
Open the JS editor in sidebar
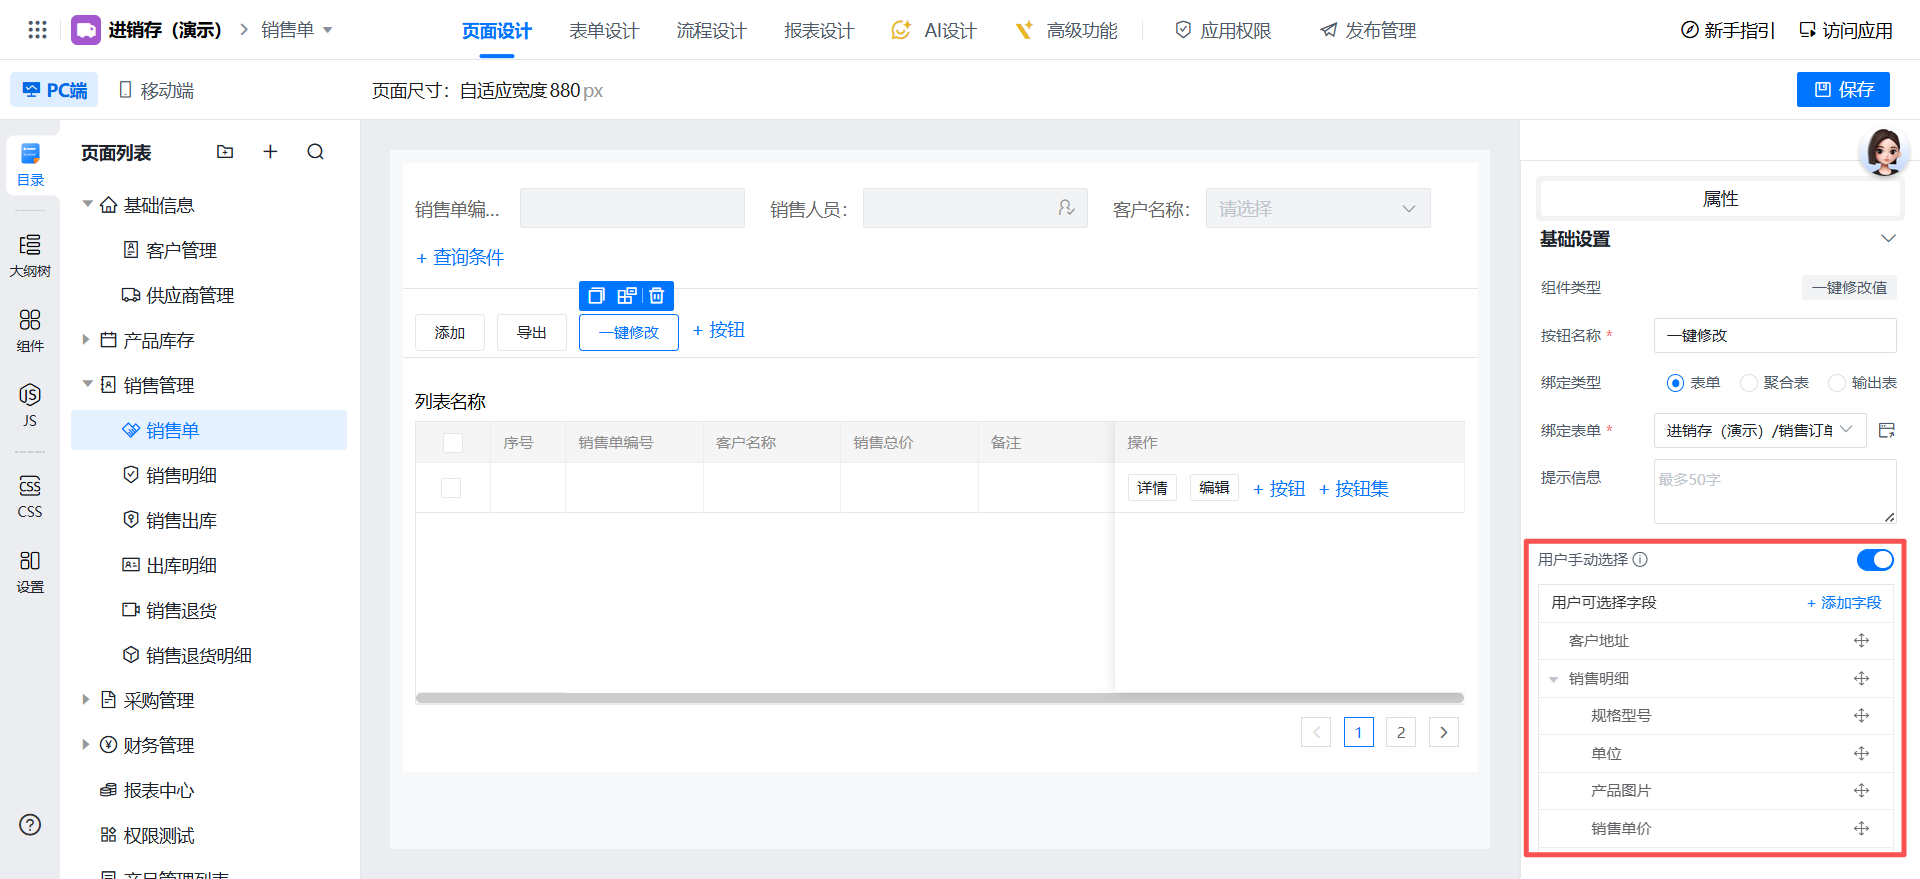(x=30, y=404)
